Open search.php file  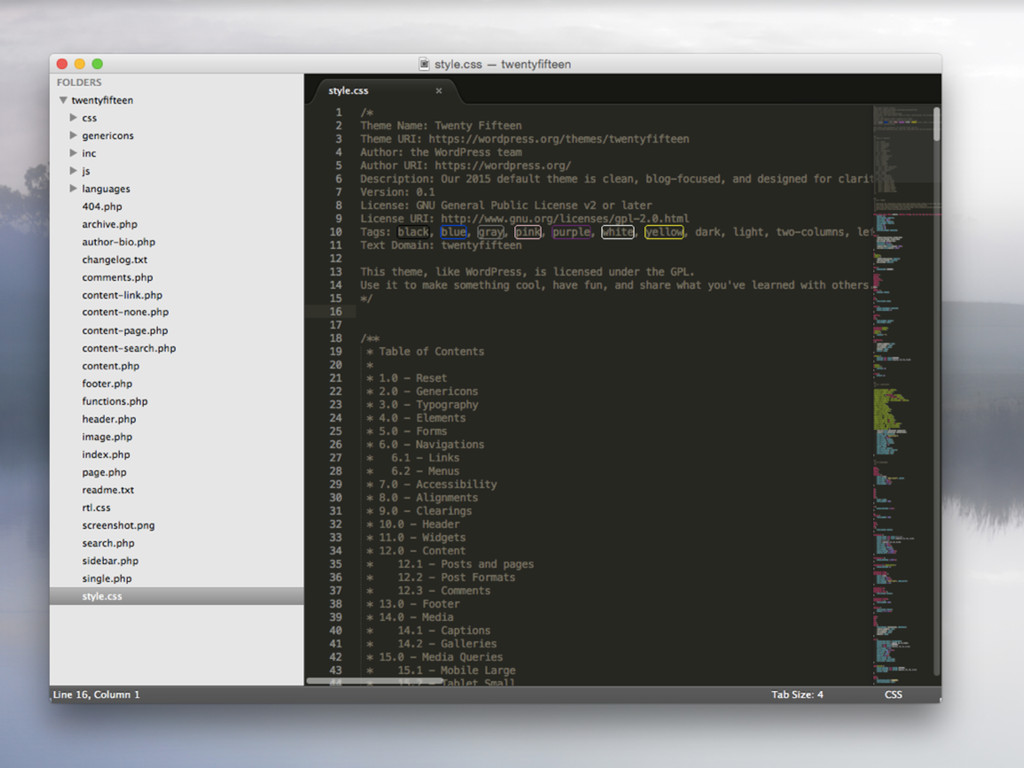[x=108, y=543]
